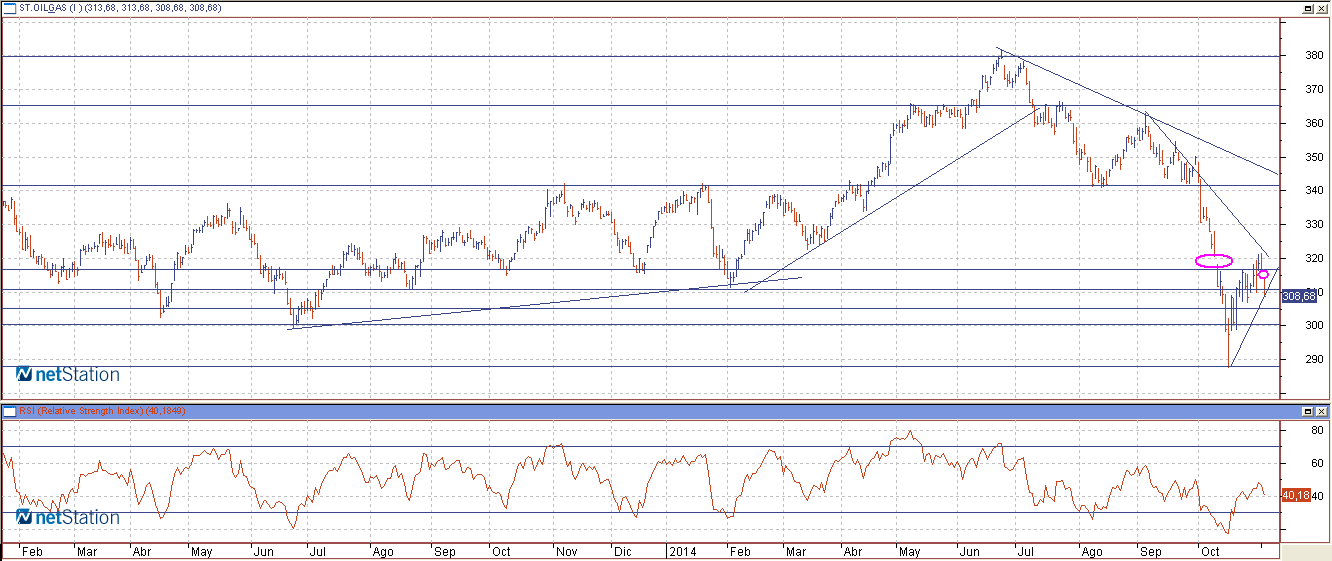The height and width of the screenshot is (561, 1332).
Task: Click the 290 price axis label
Action: pyautogui.click(x=1313, y=359)
